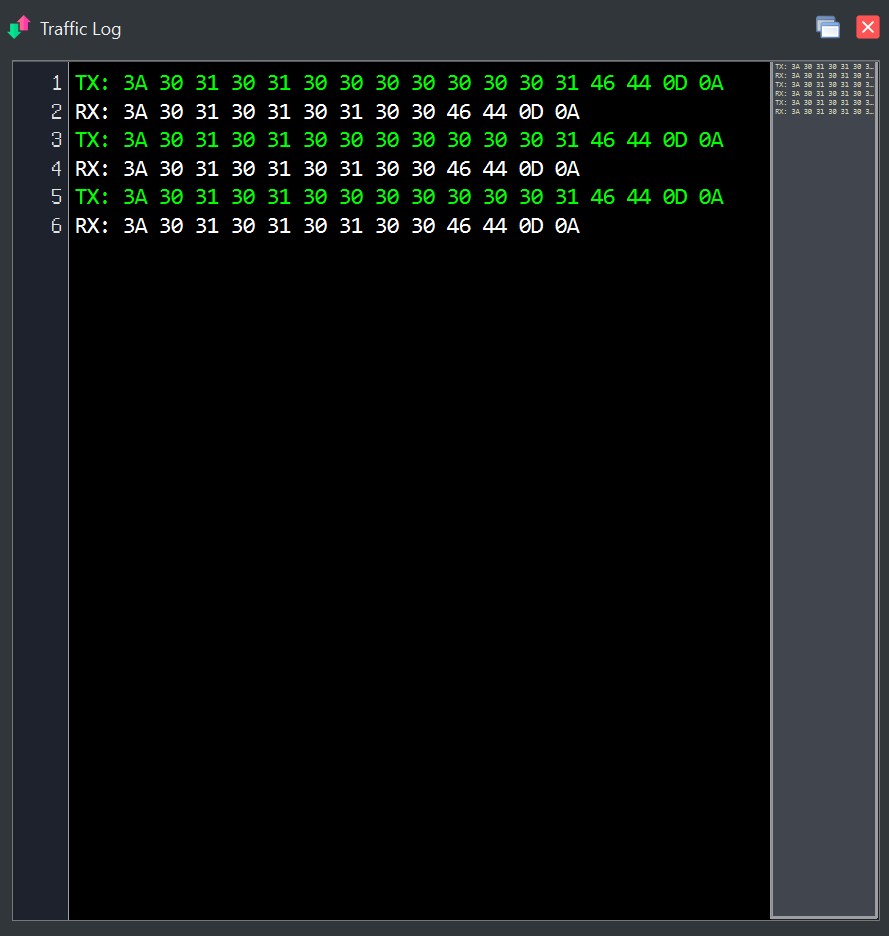Click line number 6 in the gutter
The width and height of the screenshot is (889, 936).
(x=55, y=226)
